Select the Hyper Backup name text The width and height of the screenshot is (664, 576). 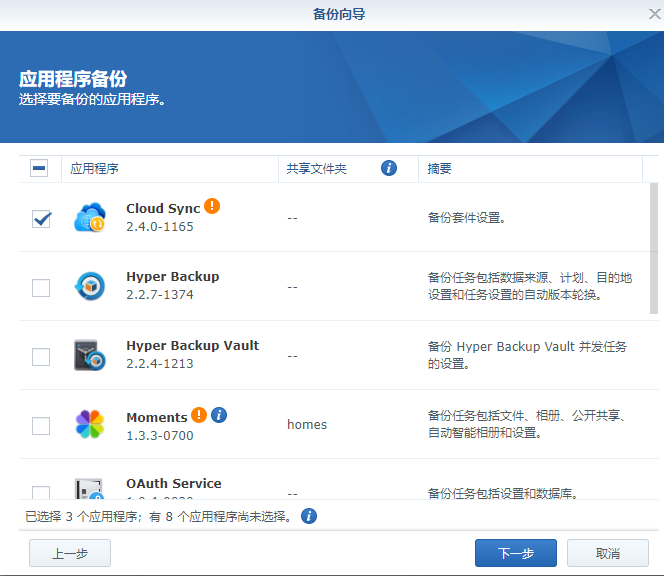173,277
